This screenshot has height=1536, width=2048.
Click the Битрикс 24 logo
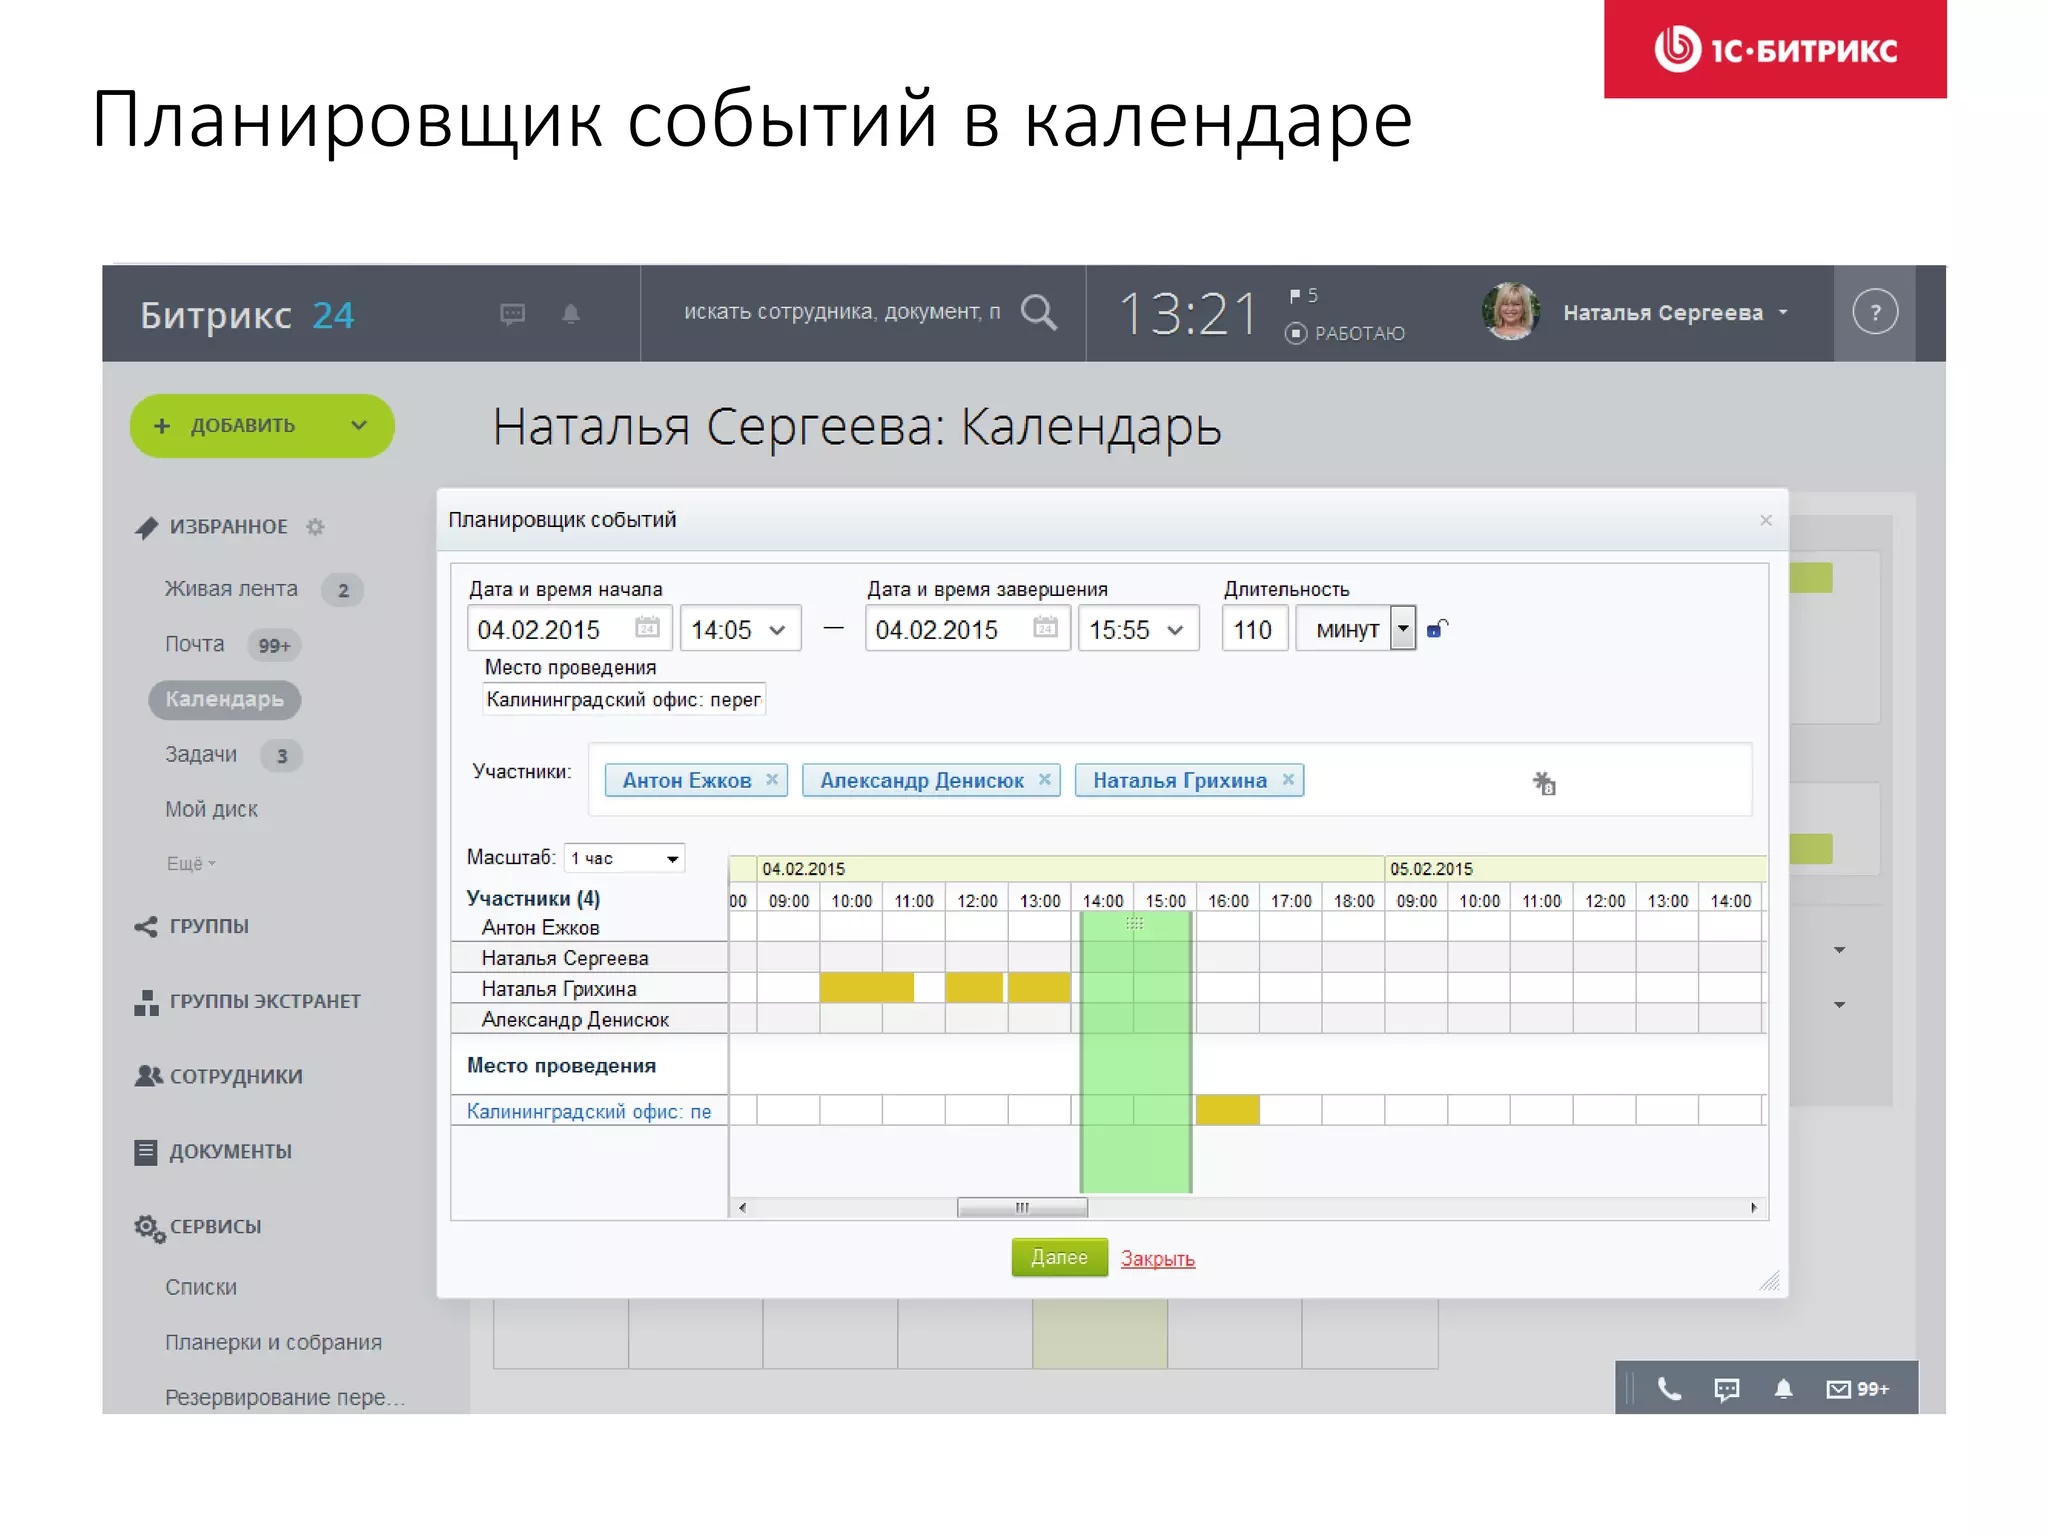coord(247,315)
